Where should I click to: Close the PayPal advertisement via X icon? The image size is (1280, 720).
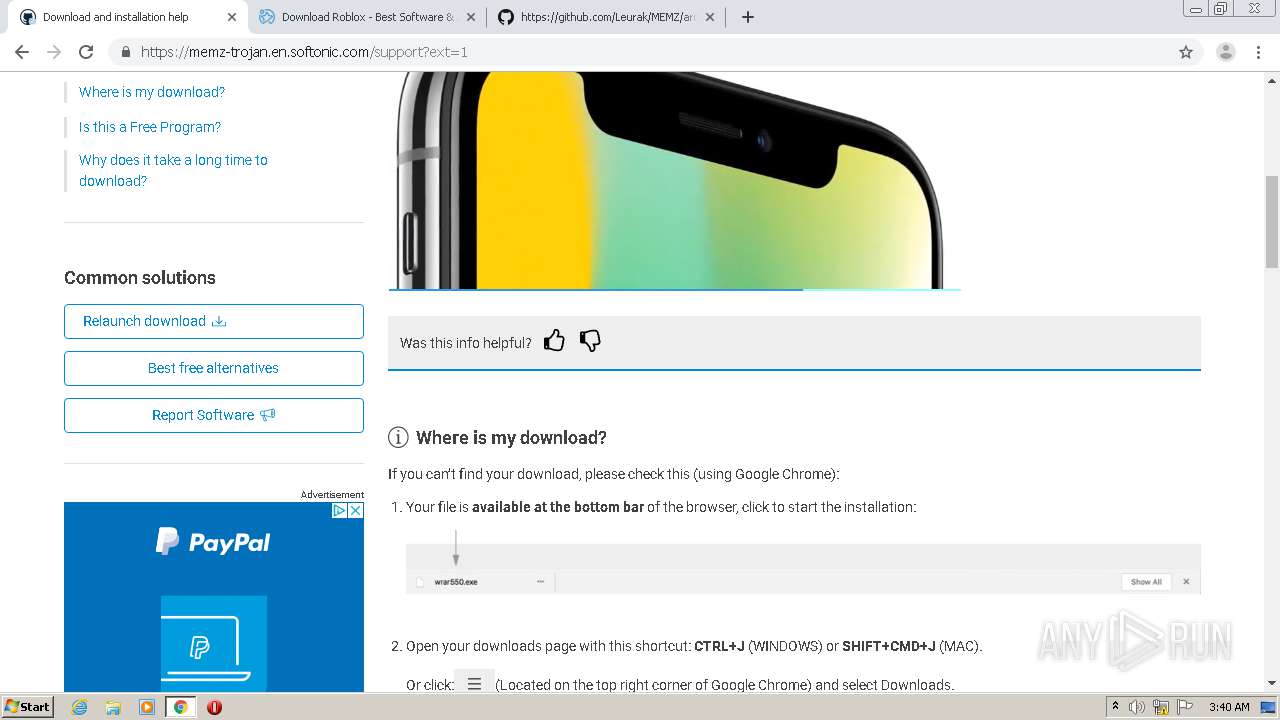click(x=355, y=510)
